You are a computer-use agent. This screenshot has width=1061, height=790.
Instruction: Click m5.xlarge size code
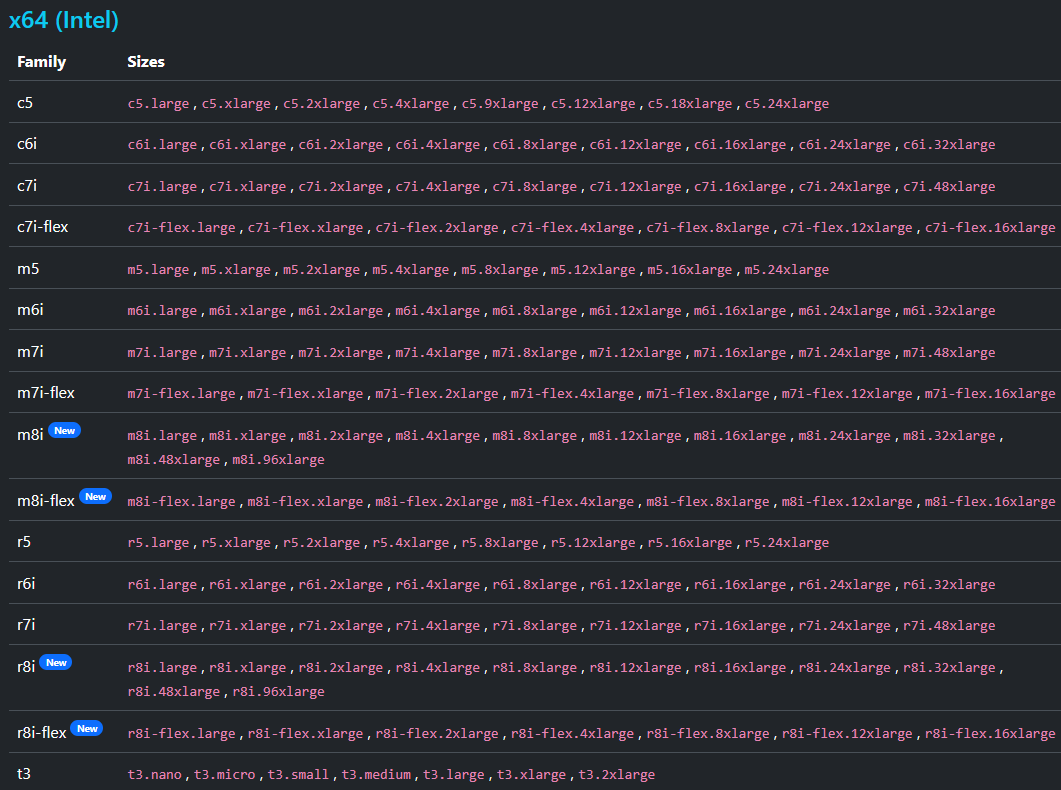point(235,270)
